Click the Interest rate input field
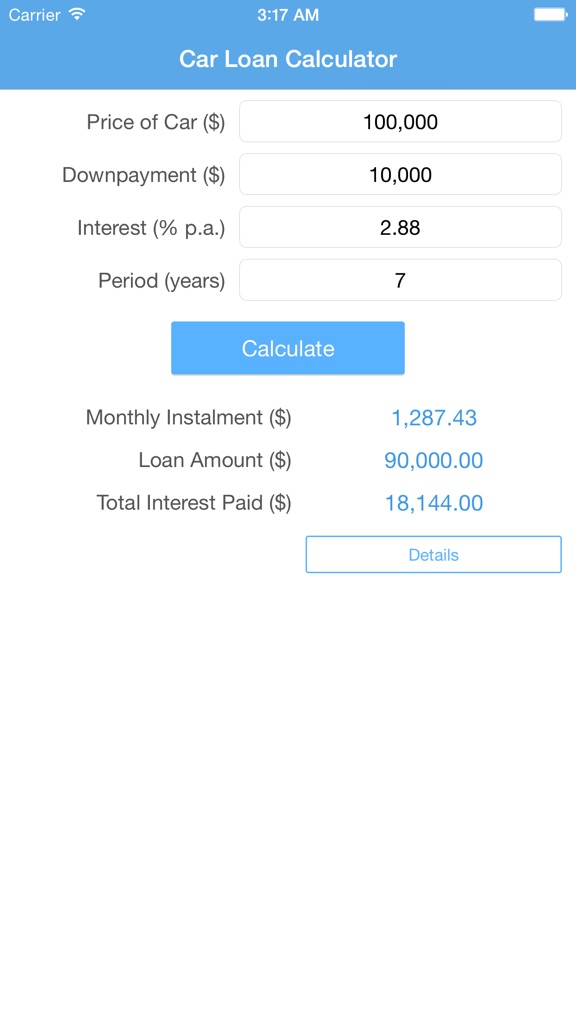The height and width of the screenshot is (1024, 576). point(400,227)
